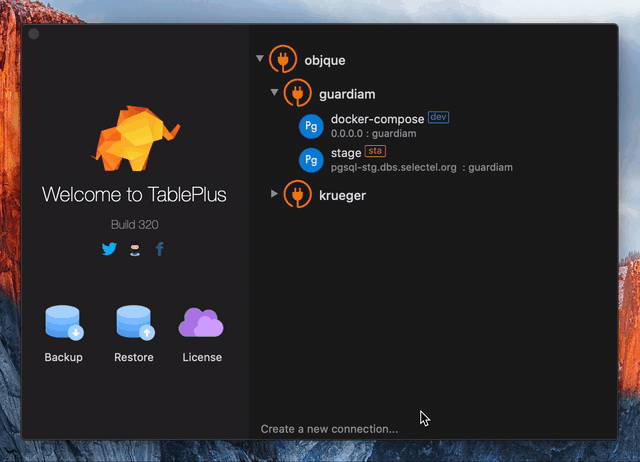Image resolution: width=640 pixels, height=462 pixels.
Task: Click the blue dev tag badge
Action: click(438, 117)
